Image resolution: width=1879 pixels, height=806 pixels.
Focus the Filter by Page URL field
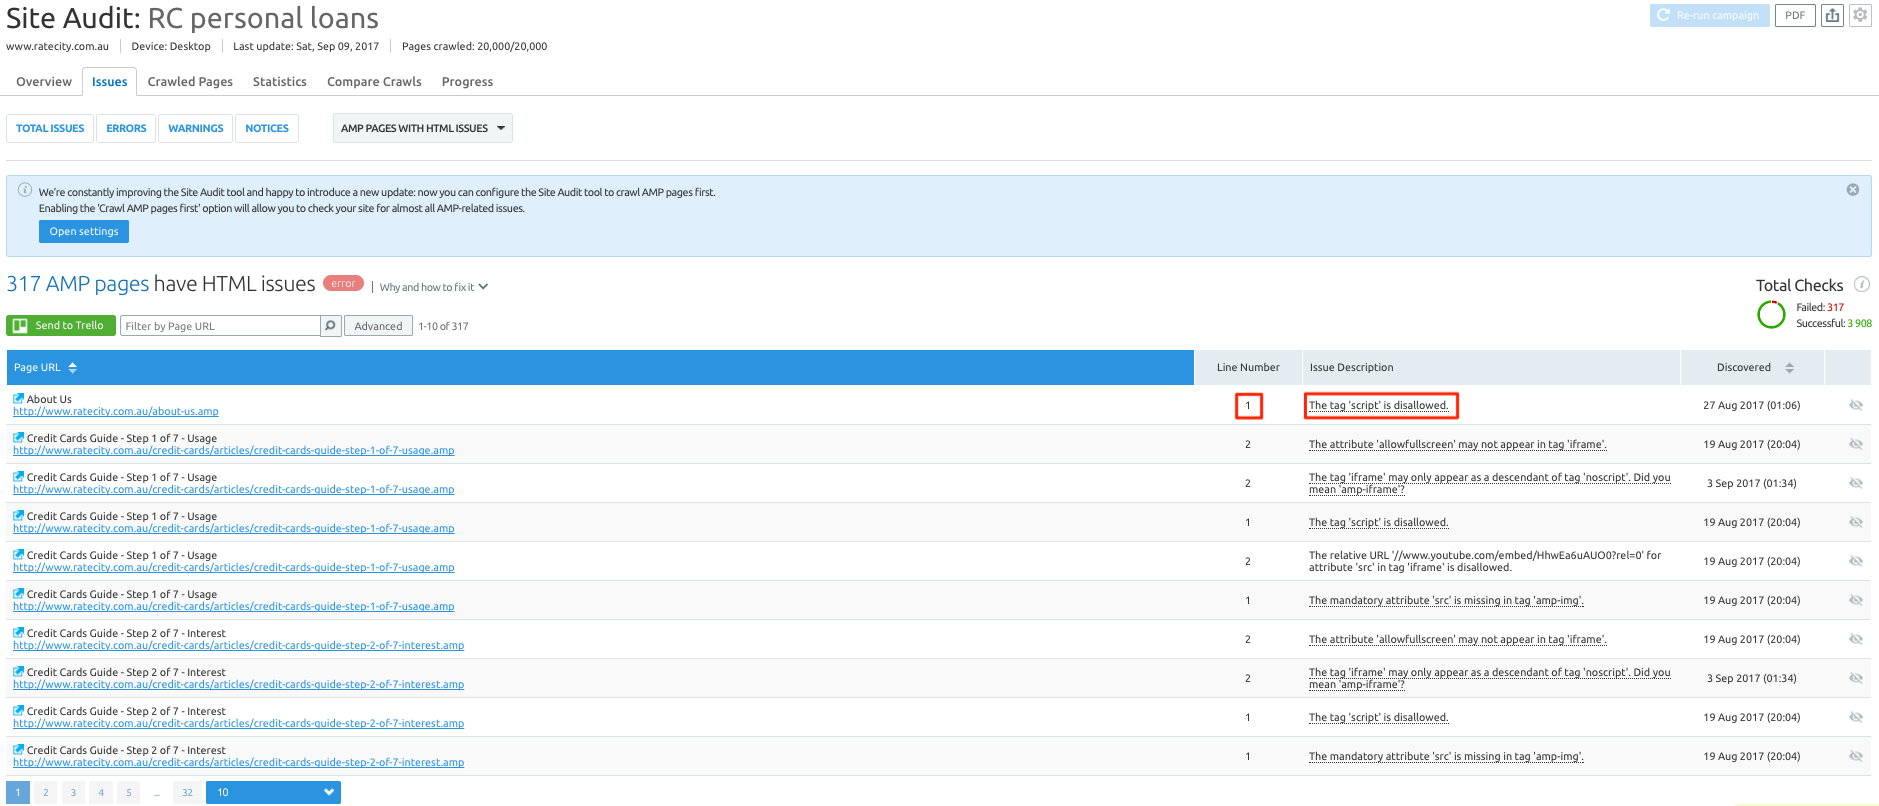220,326
